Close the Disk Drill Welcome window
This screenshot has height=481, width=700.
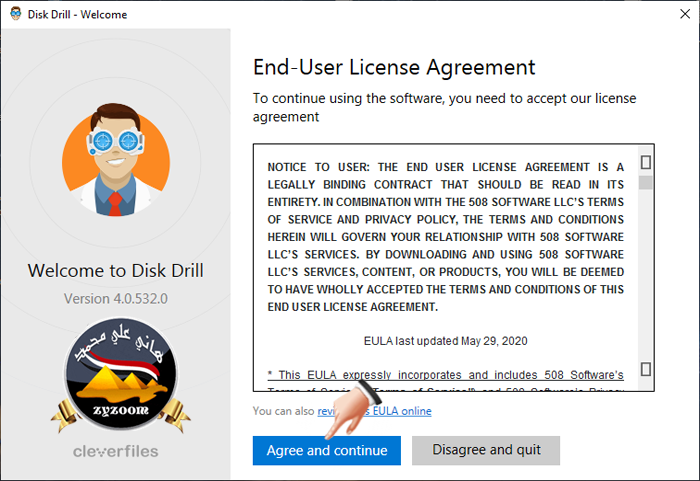pyautogui.click(x=685, y=14)
